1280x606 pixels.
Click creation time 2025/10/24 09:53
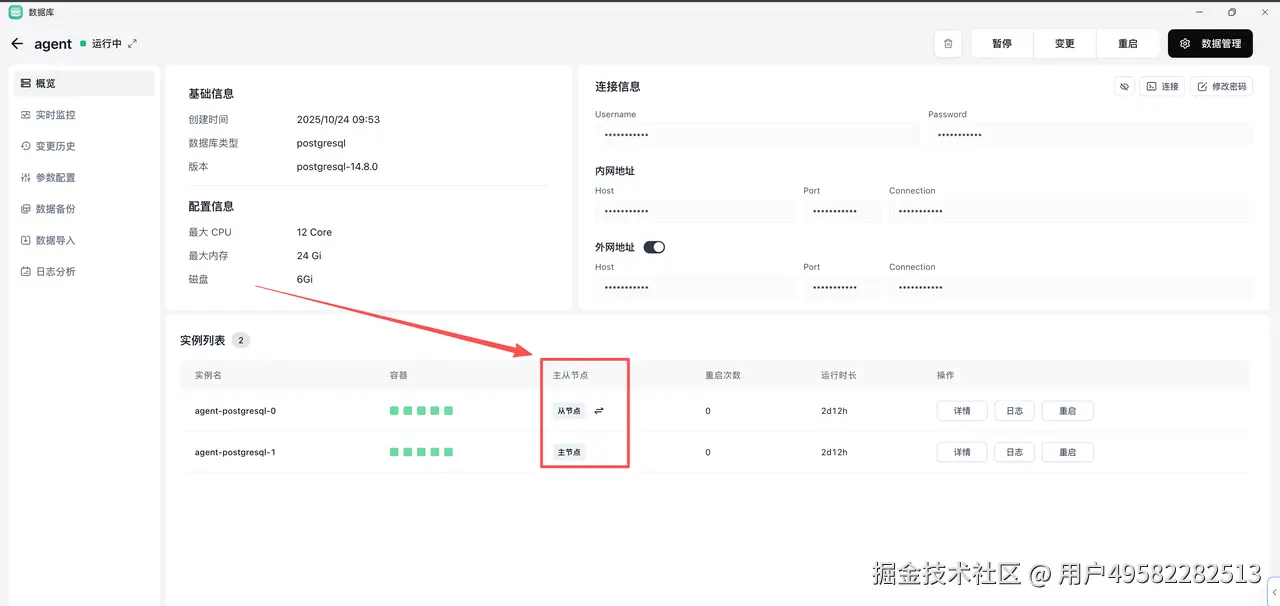coord(338,119)
